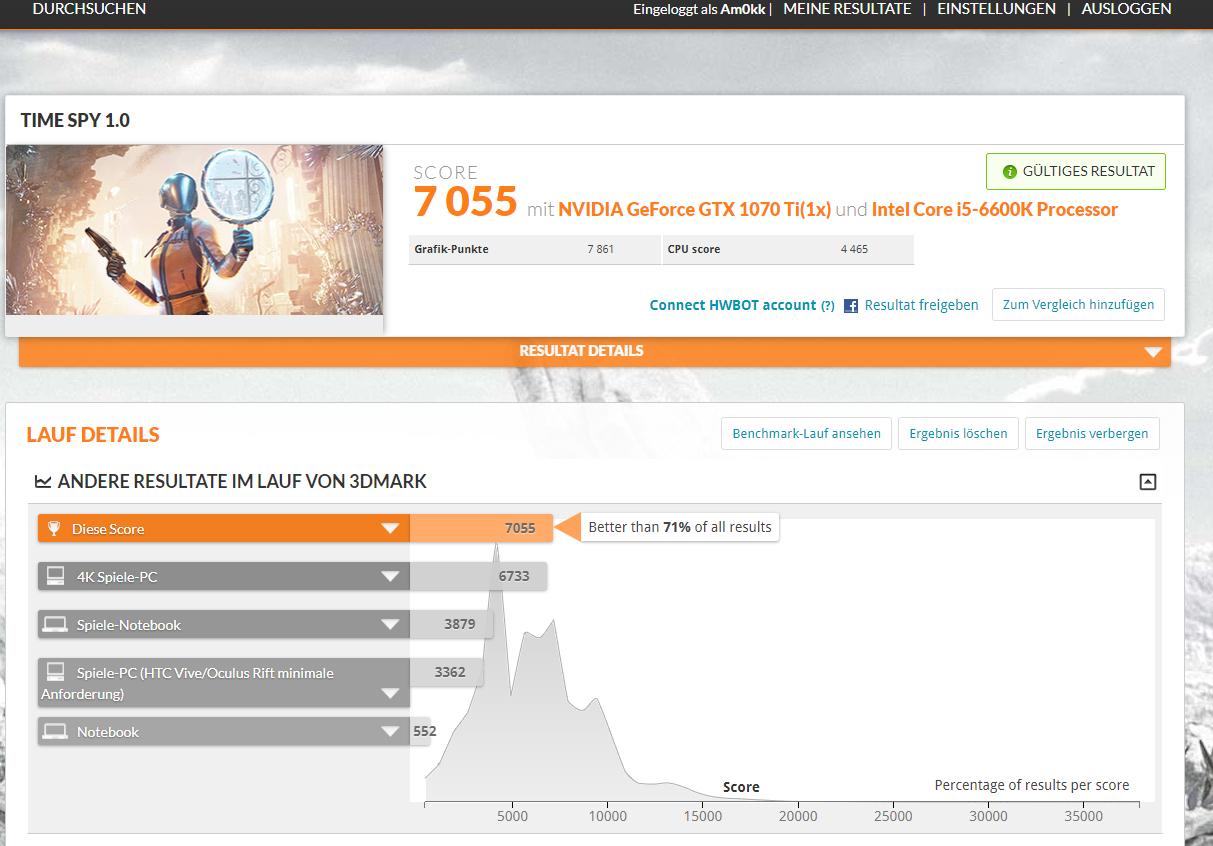Click the 10000 axis label on the chart
Viewport: 1213px width, 846px height.
click(x=608, y=816)
